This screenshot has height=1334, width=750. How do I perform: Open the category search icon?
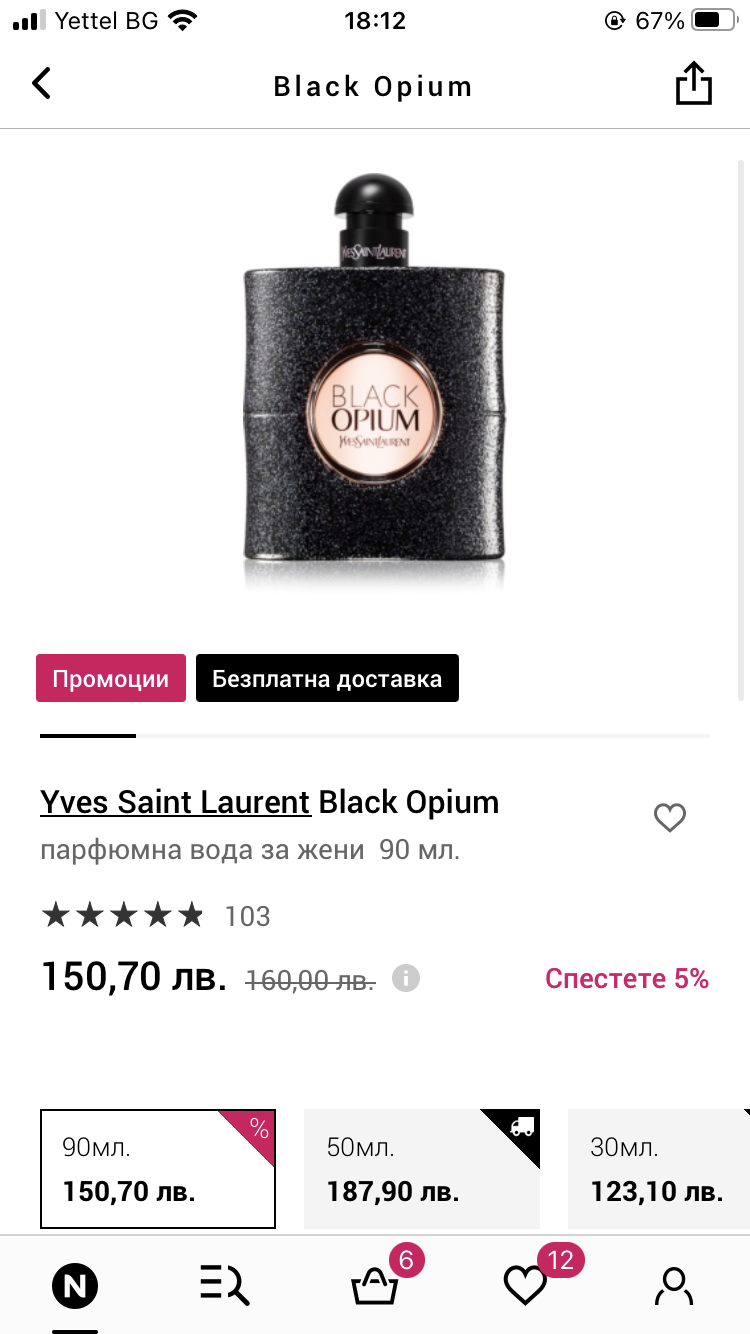coord(225,1285)
